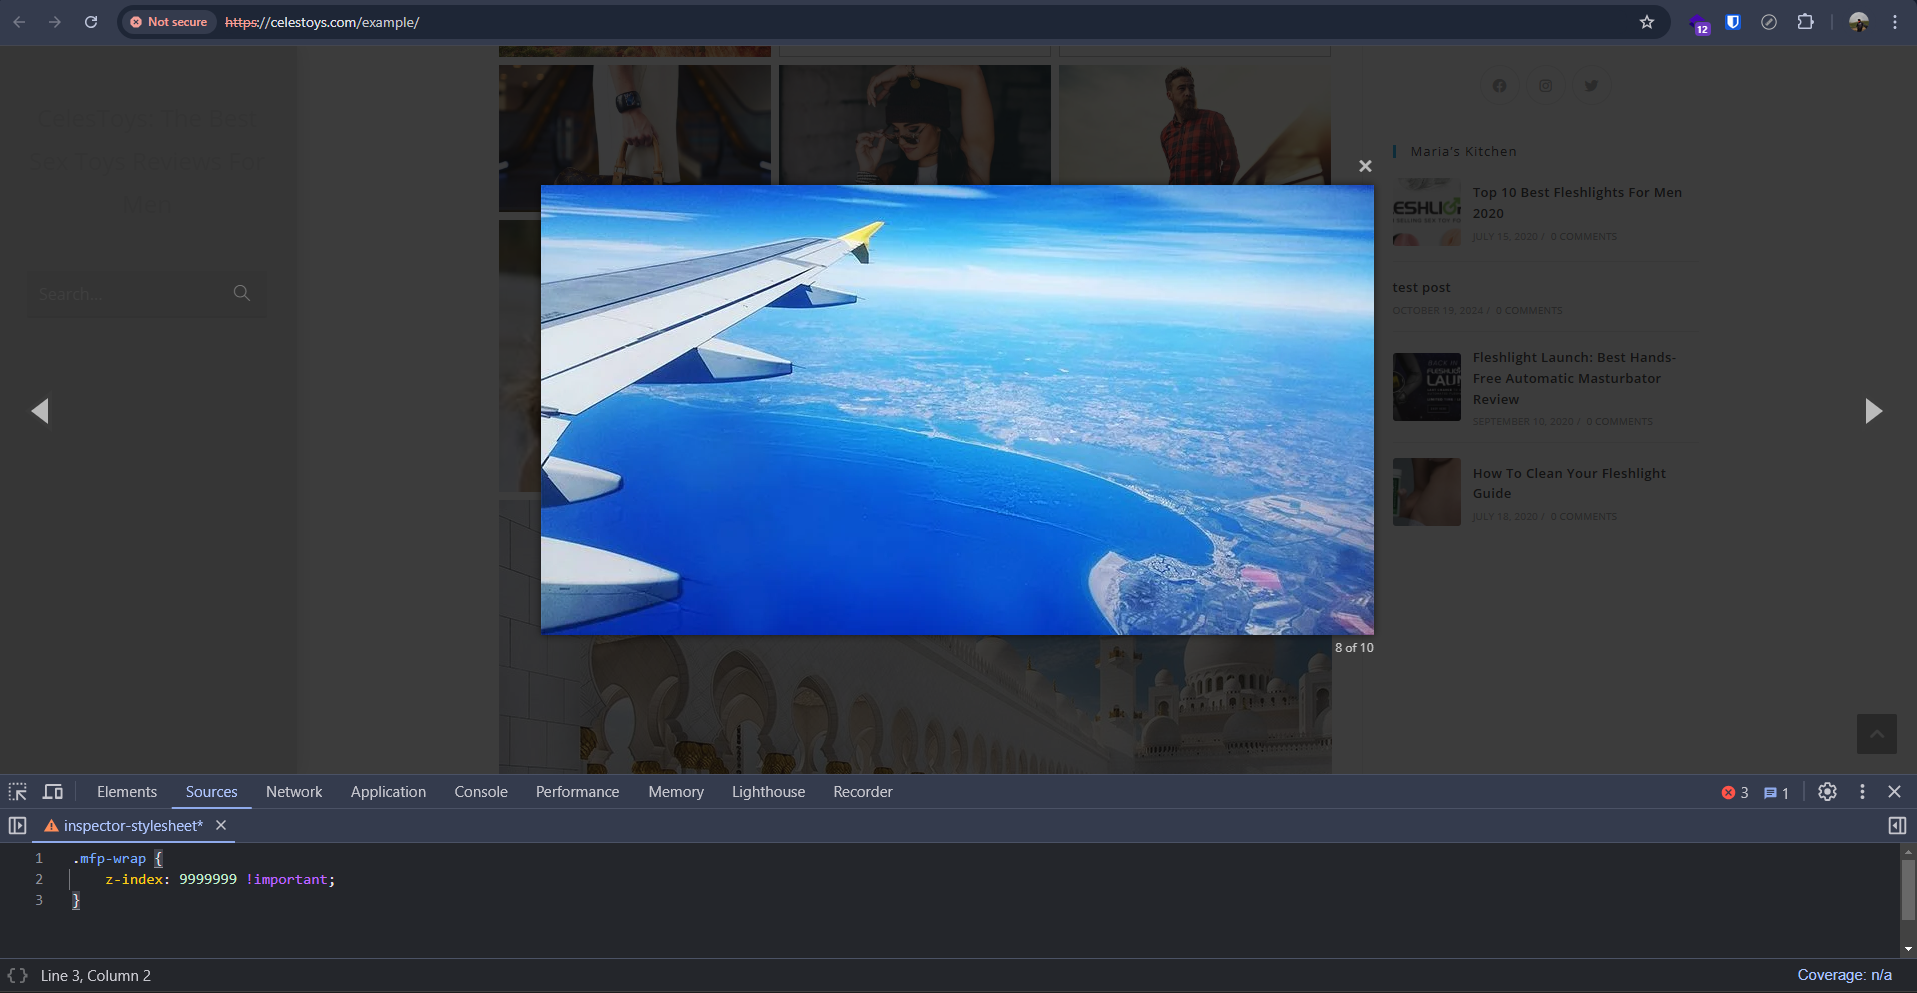The image size is (1917, 993).
Task: Click the Instagram social icon
Action: click(1545, 86)
